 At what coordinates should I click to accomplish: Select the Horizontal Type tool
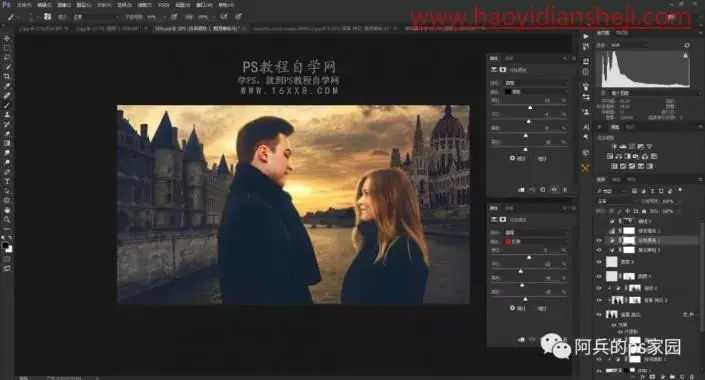[7, 181]
